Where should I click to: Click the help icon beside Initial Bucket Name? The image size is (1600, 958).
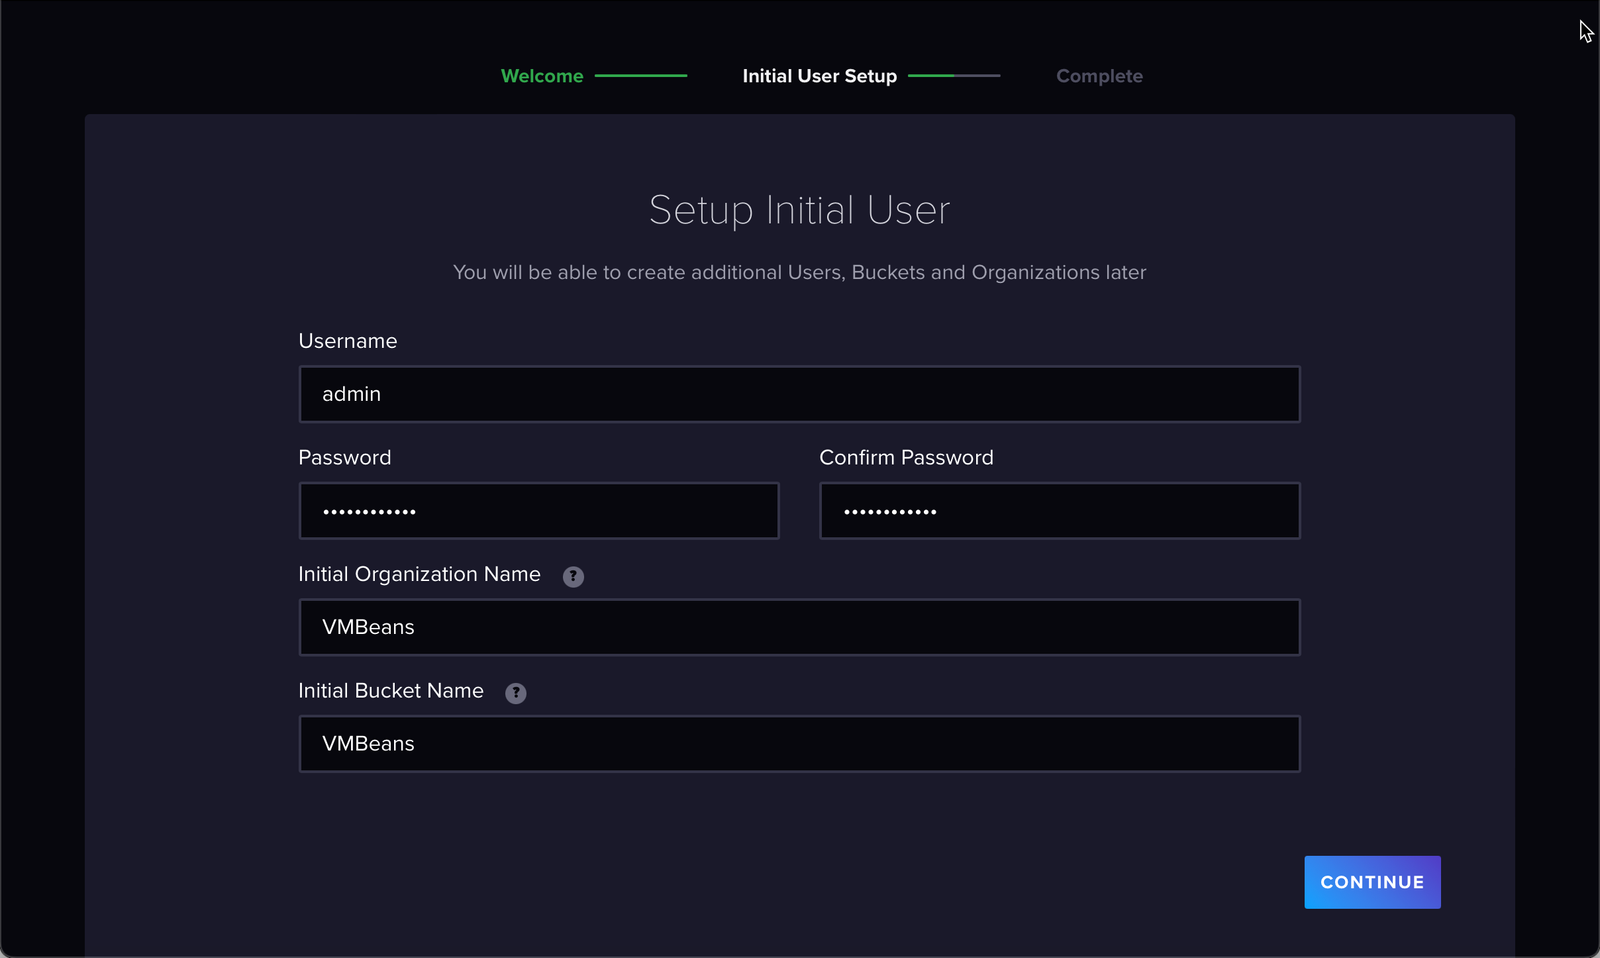click(516, 693)
